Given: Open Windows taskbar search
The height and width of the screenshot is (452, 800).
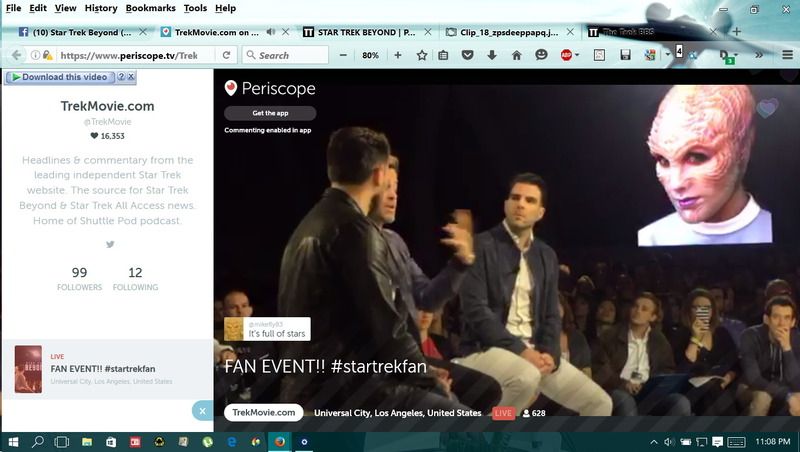Looking at the screenshot, I should click(38, 442).
